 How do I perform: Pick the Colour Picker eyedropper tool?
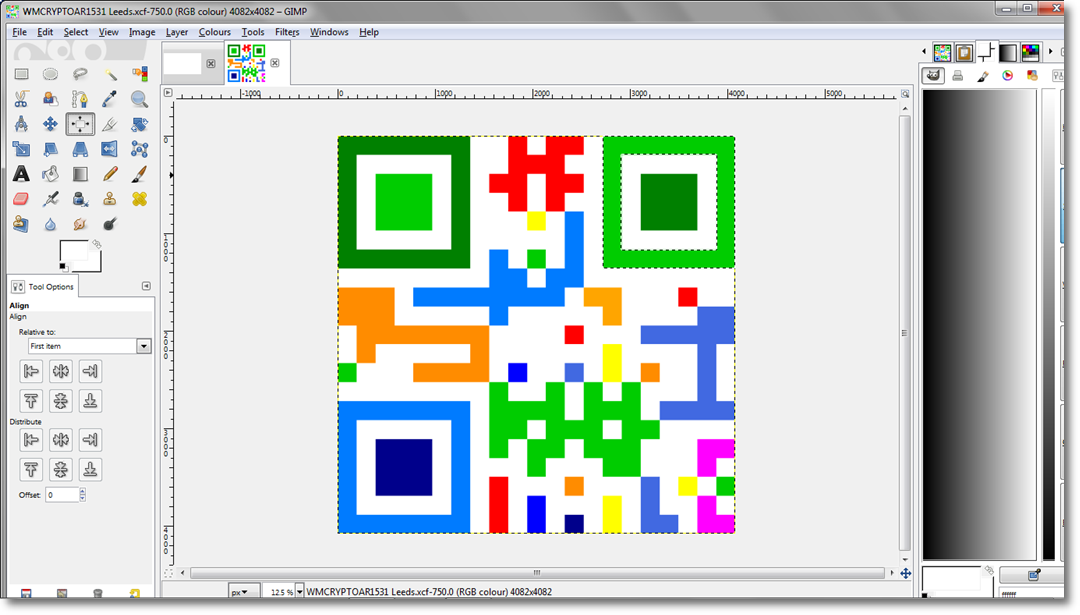pyautogui.click(x=110, y=99)
